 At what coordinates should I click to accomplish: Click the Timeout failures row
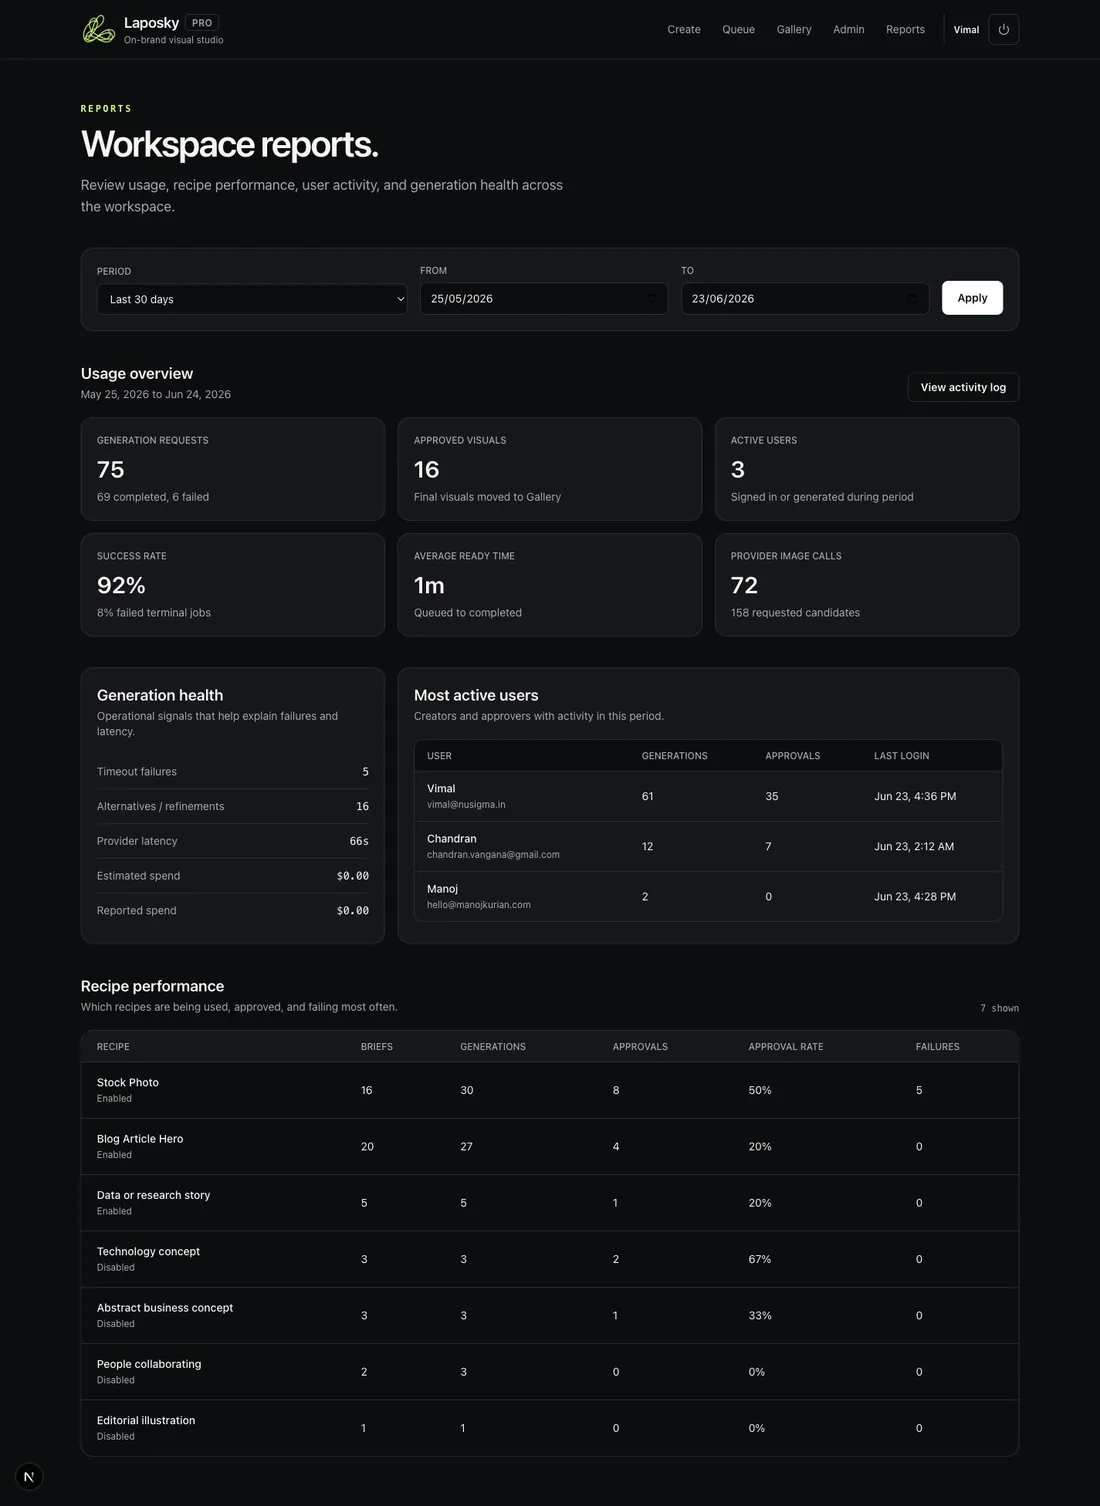point(233,772)
